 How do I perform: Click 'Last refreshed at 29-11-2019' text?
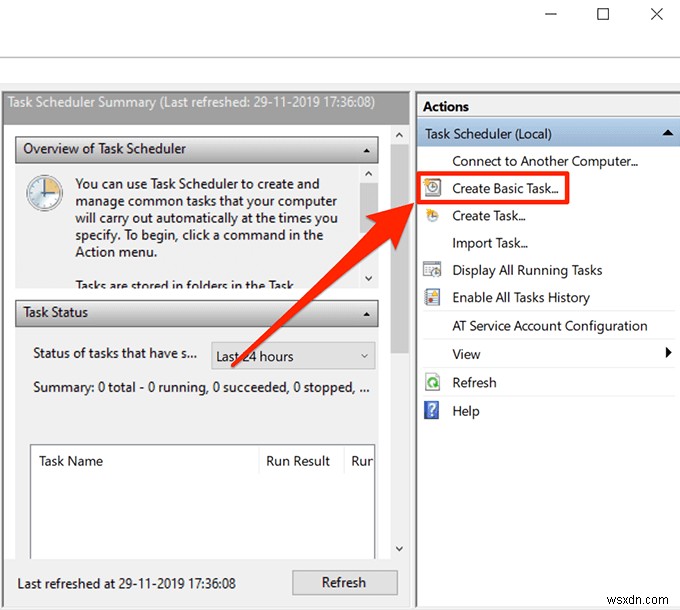pos(126,584)
